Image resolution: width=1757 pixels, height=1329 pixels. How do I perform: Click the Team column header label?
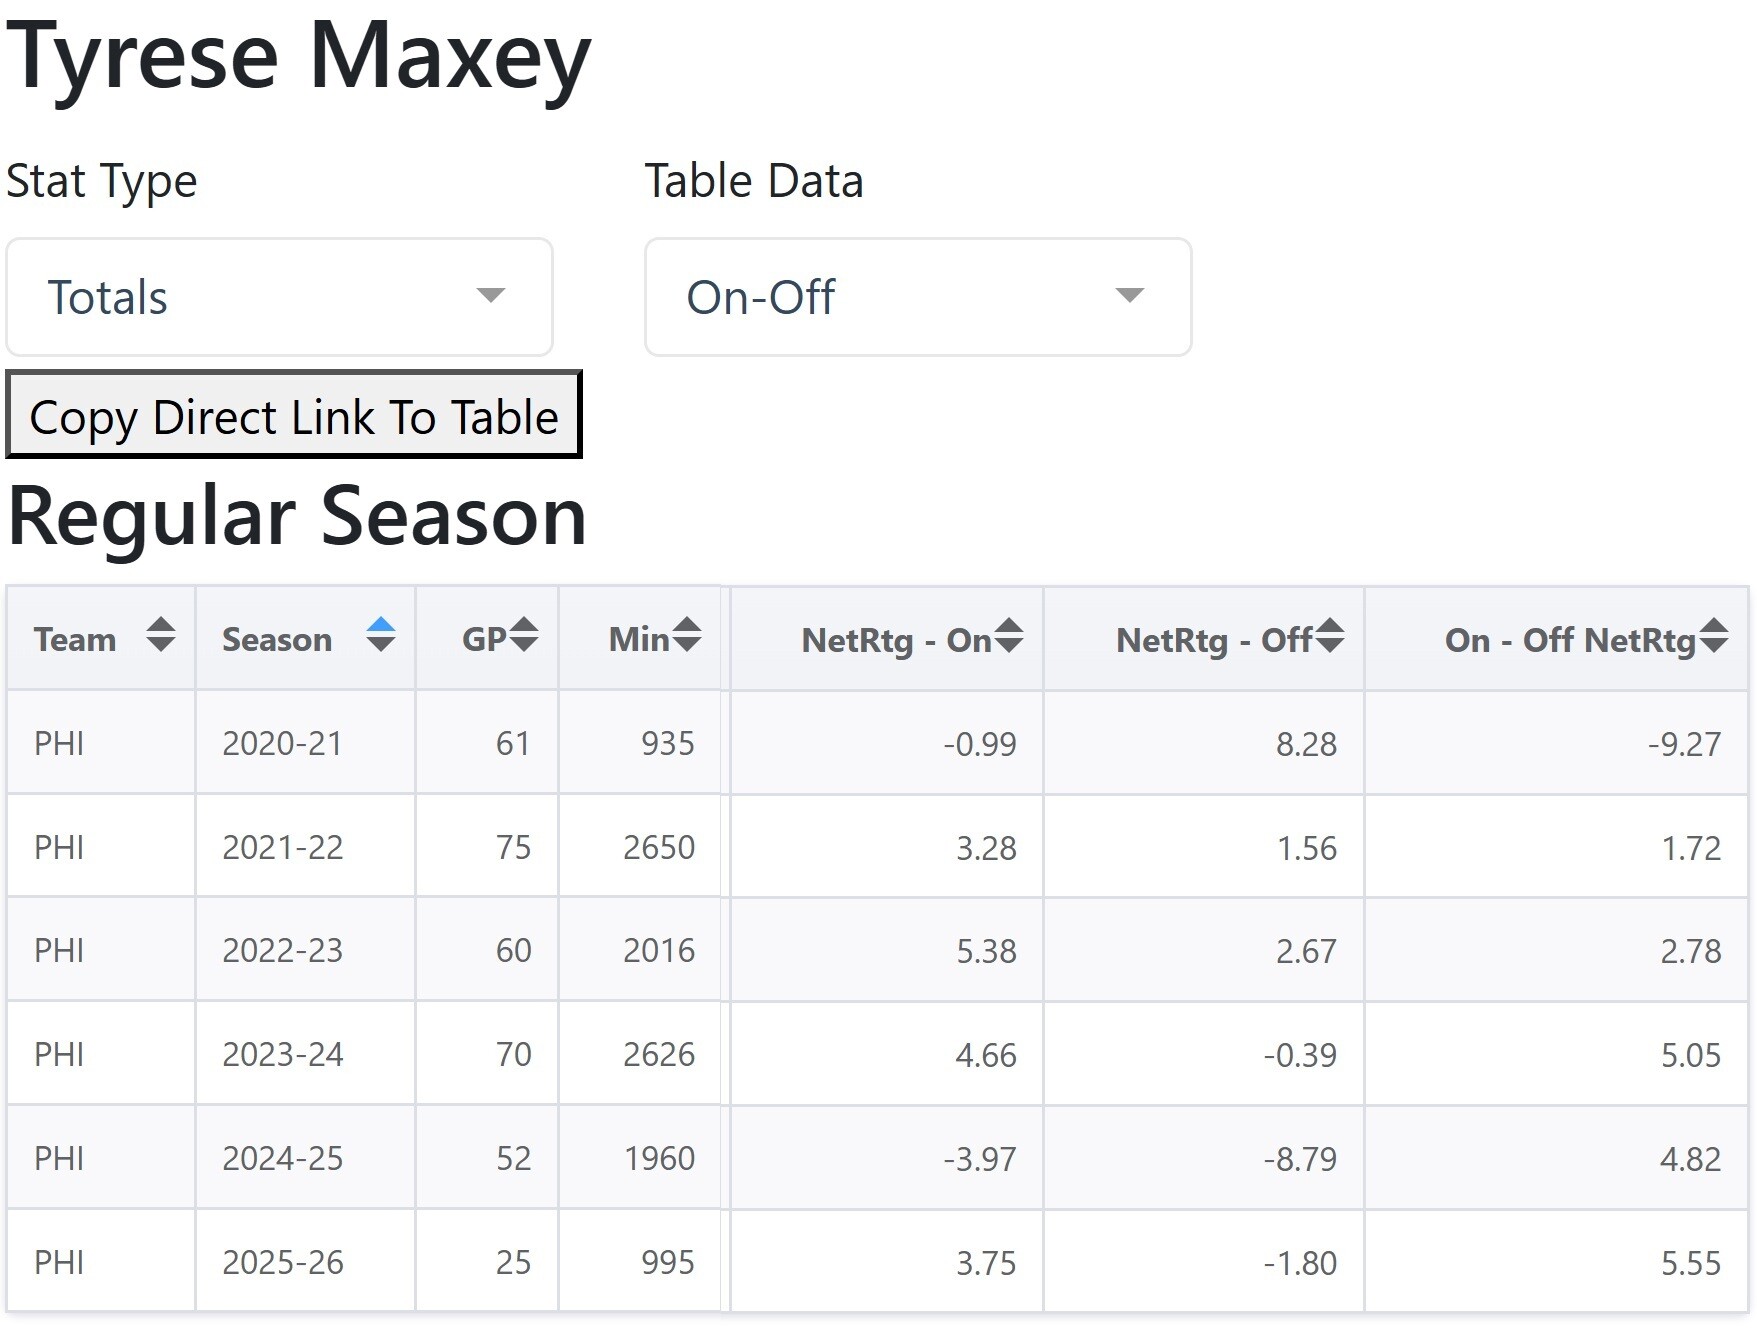pos(75,640)
